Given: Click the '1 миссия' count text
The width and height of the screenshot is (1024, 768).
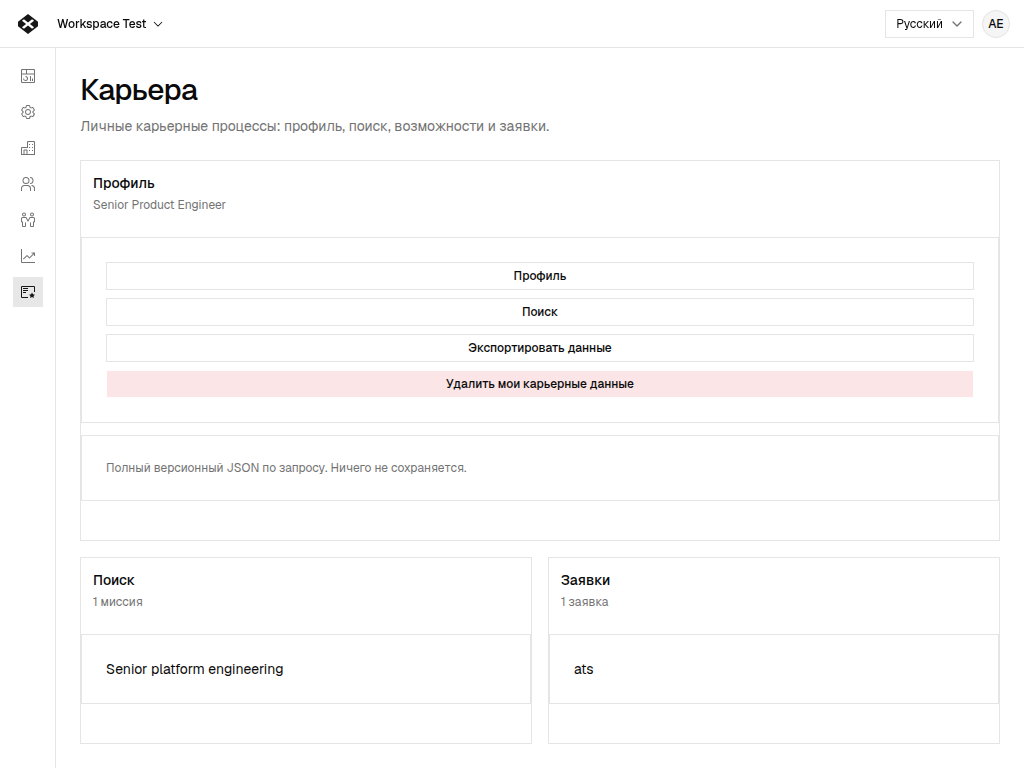Looking at the screenshot, I should pos(118,602).
